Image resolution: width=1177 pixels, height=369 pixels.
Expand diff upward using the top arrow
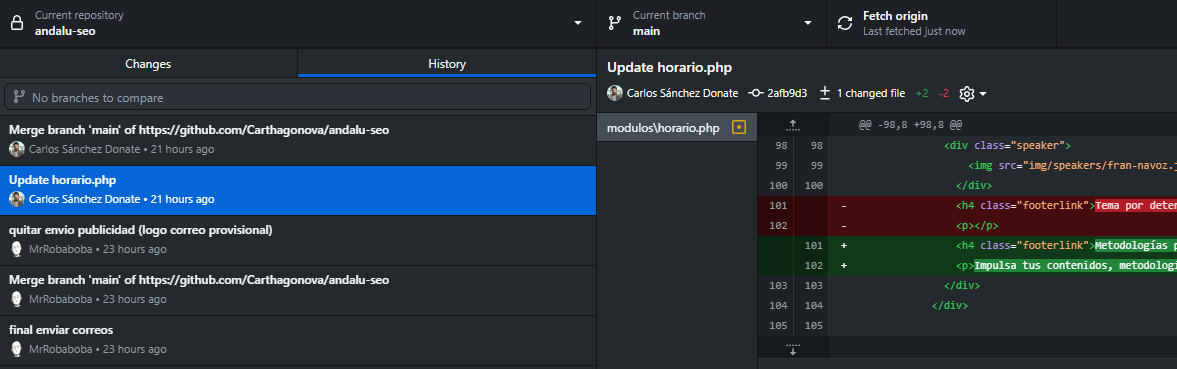coord(793,124)
